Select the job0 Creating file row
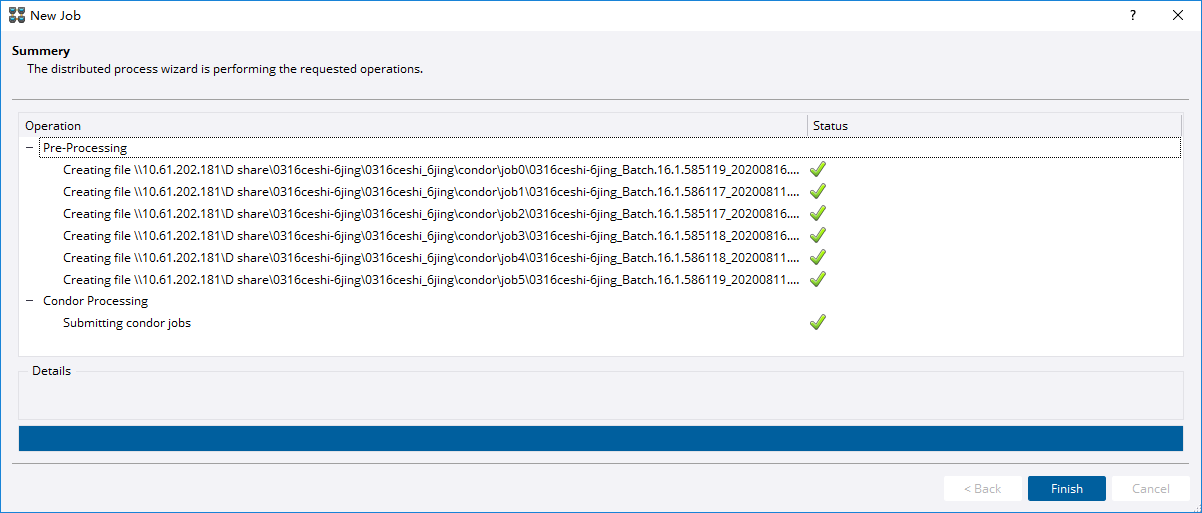 [x=430, y=170]
